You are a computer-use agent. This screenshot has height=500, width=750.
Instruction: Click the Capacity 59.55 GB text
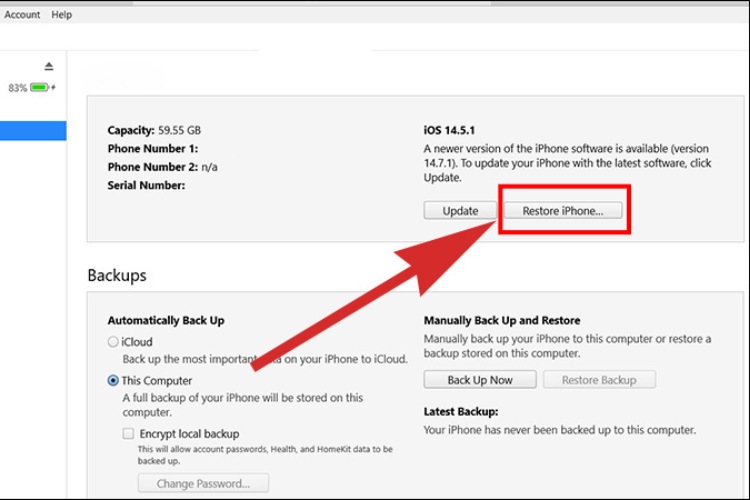[153, 130]
